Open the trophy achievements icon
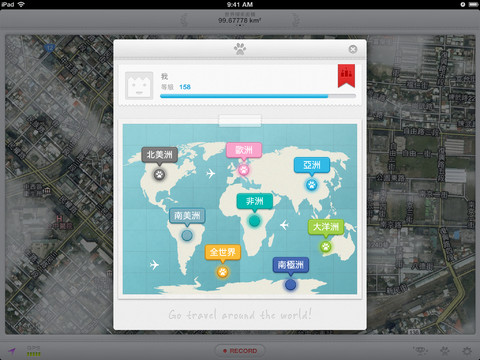Viewport: 480px width, 360px height. pos(421,350)
